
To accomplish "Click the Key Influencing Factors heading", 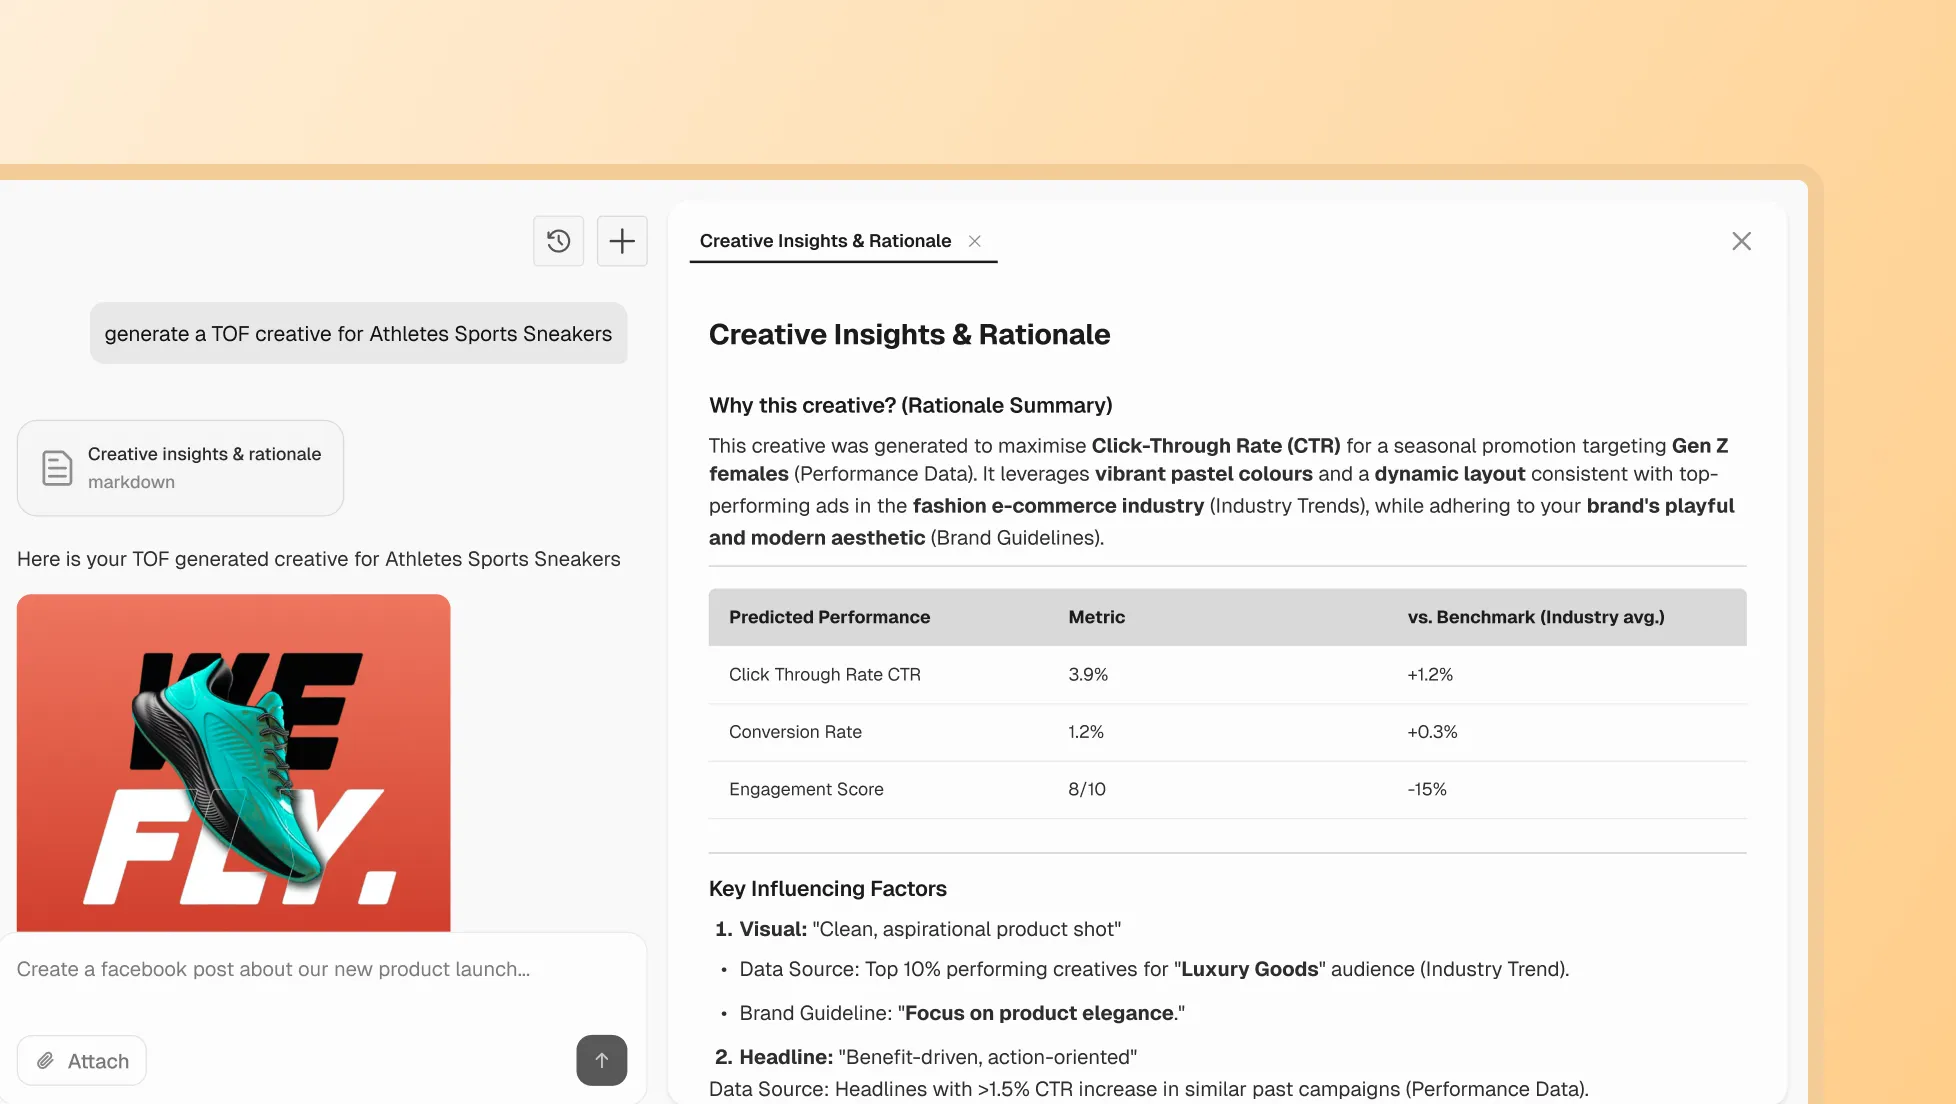I will pos(827,888).
